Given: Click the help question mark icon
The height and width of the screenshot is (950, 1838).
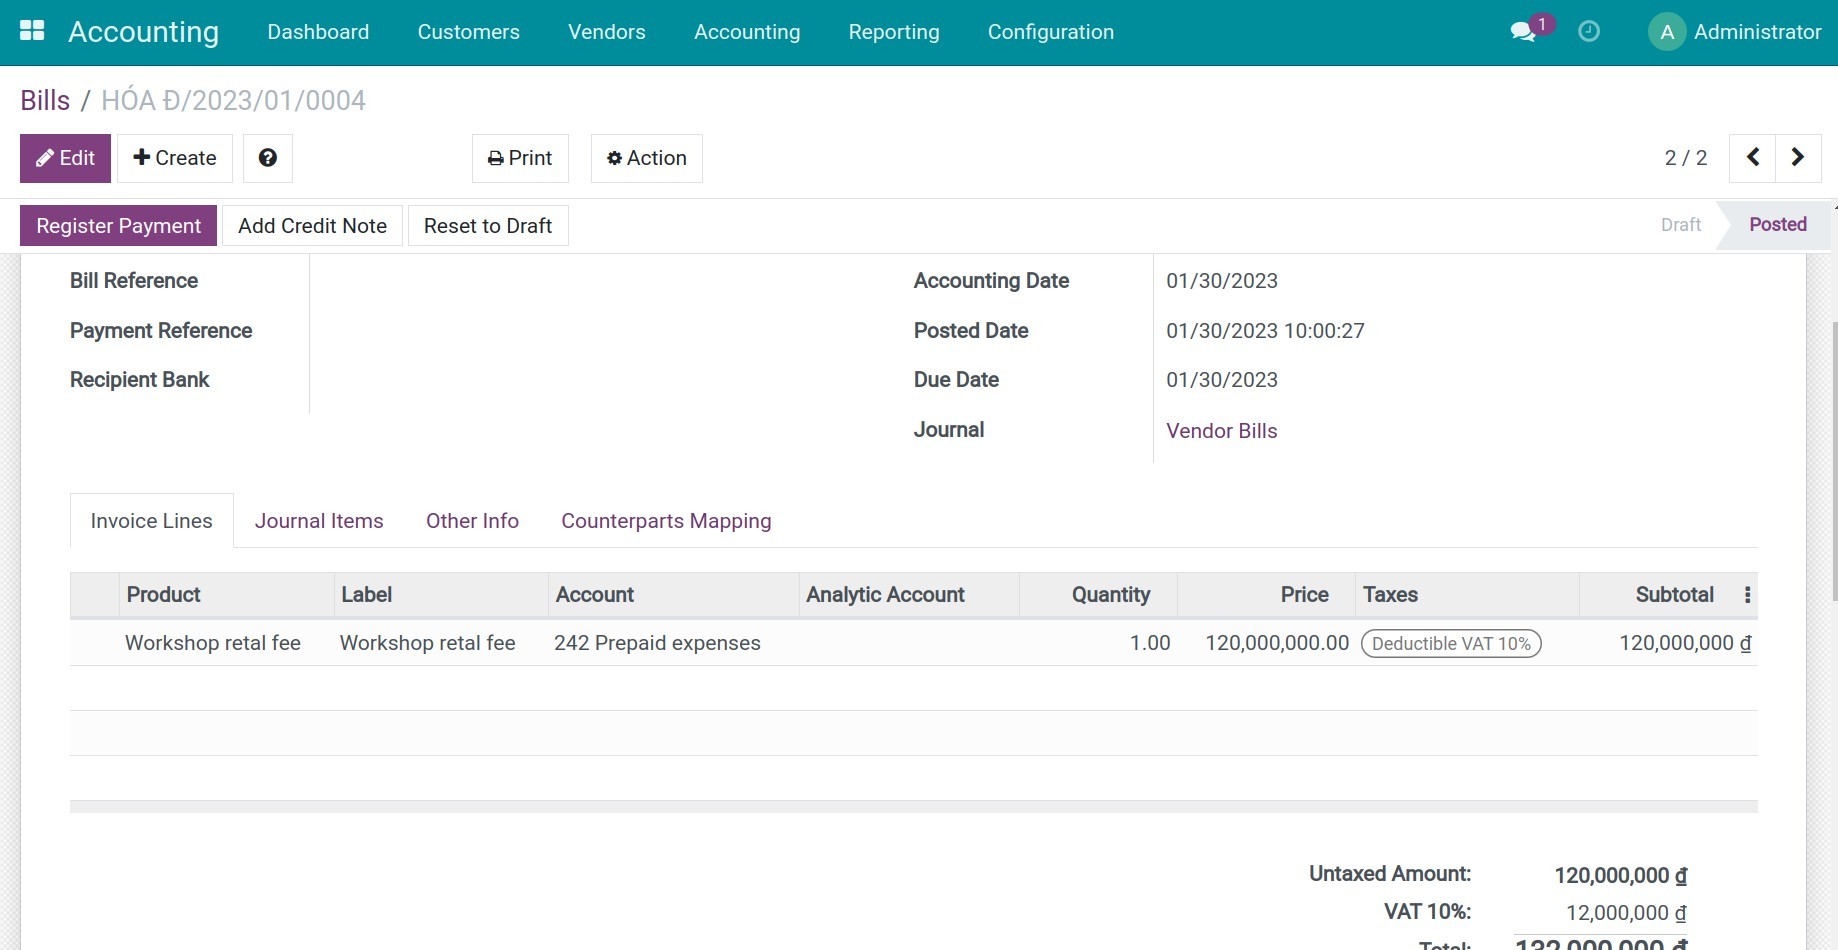Looking at the screenshot, I should click(267, 157).
